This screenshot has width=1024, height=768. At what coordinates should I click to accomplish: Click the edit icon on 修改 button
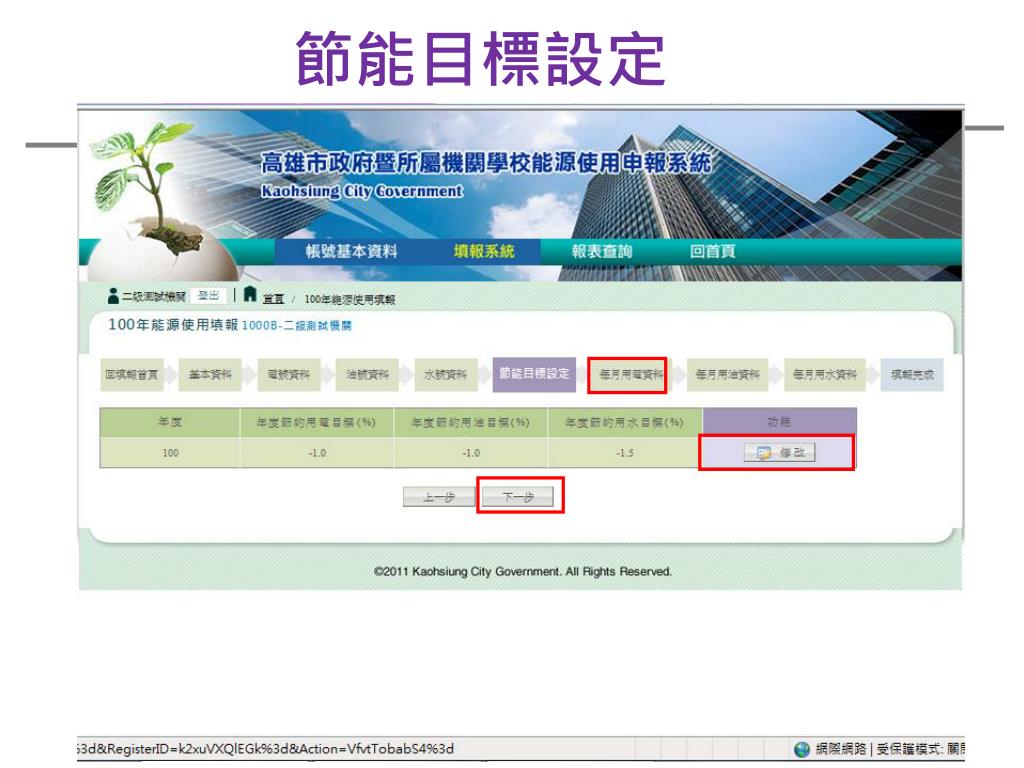(763, 453)
